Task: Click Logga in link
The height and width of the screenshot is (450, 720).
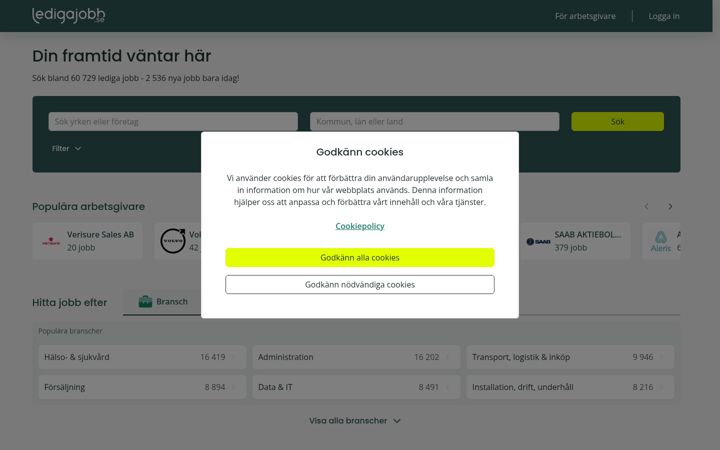Action: click(664, 16)
